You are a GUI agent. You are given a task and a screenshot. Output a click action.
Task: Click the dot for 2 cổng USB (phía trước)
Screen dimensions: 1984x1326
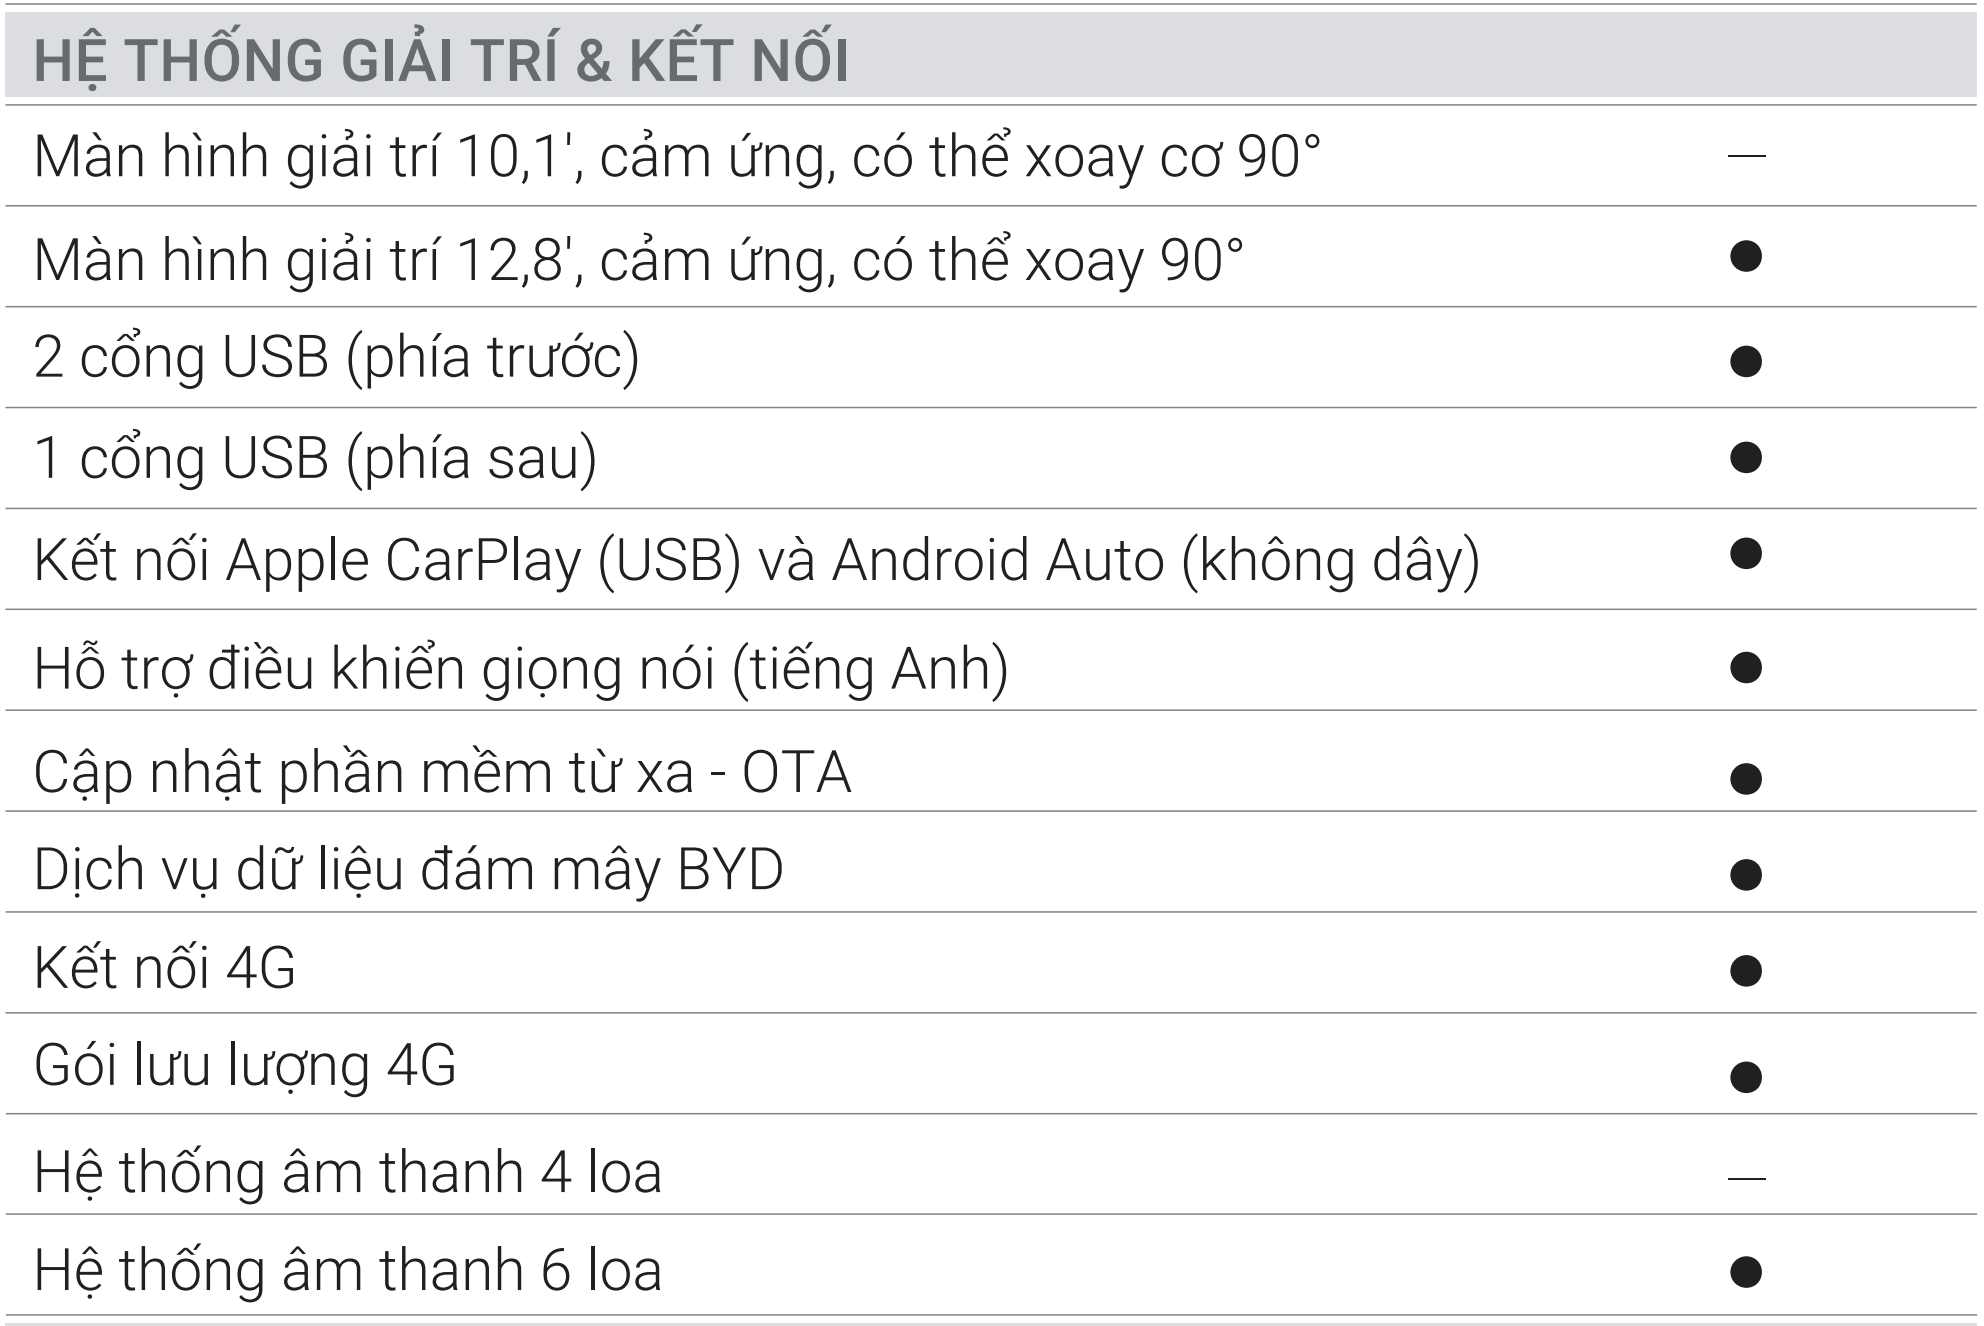(1745, 361)
